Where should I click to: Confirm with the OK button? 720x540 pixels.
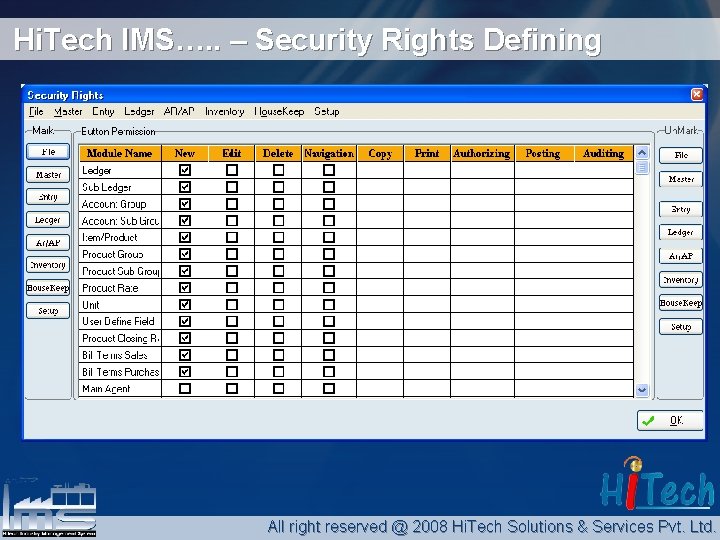click(x=670, y=420)
